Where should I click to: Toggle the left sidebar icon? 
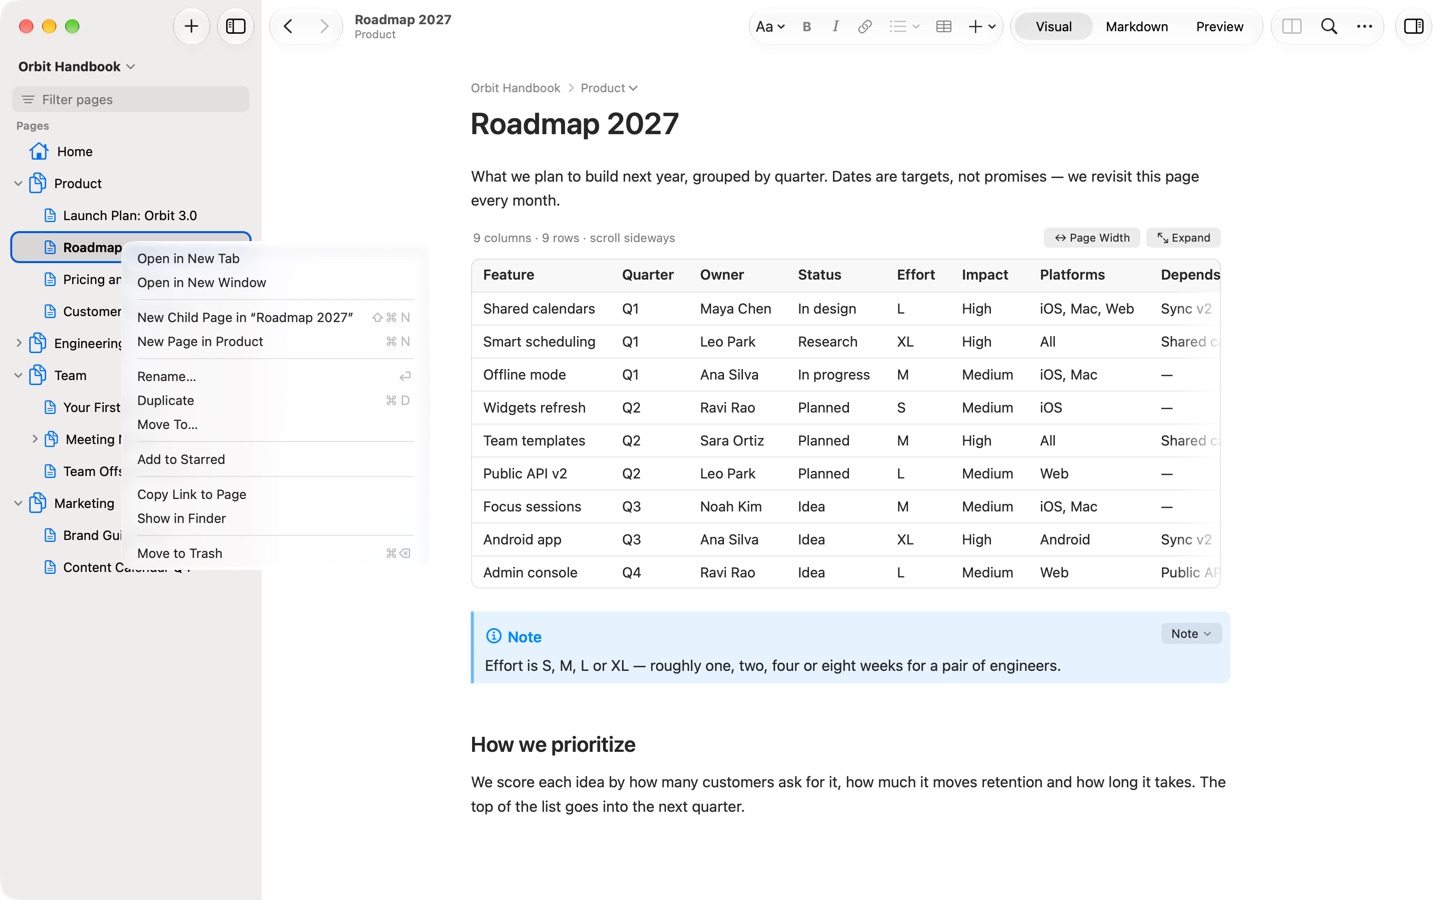click(236, 26)
